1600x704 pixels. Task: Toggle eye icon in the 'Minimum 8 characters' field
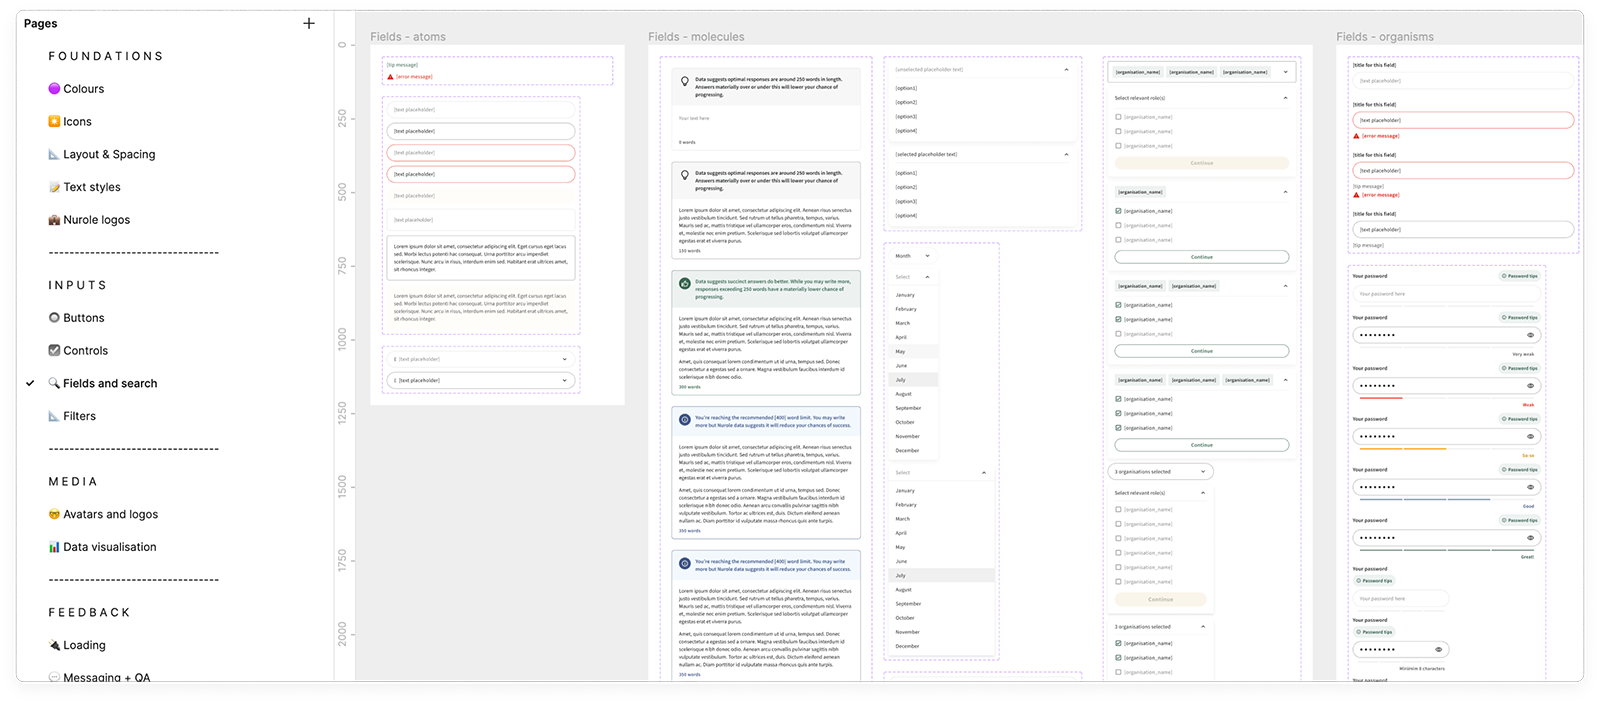tap(1439, 650)
